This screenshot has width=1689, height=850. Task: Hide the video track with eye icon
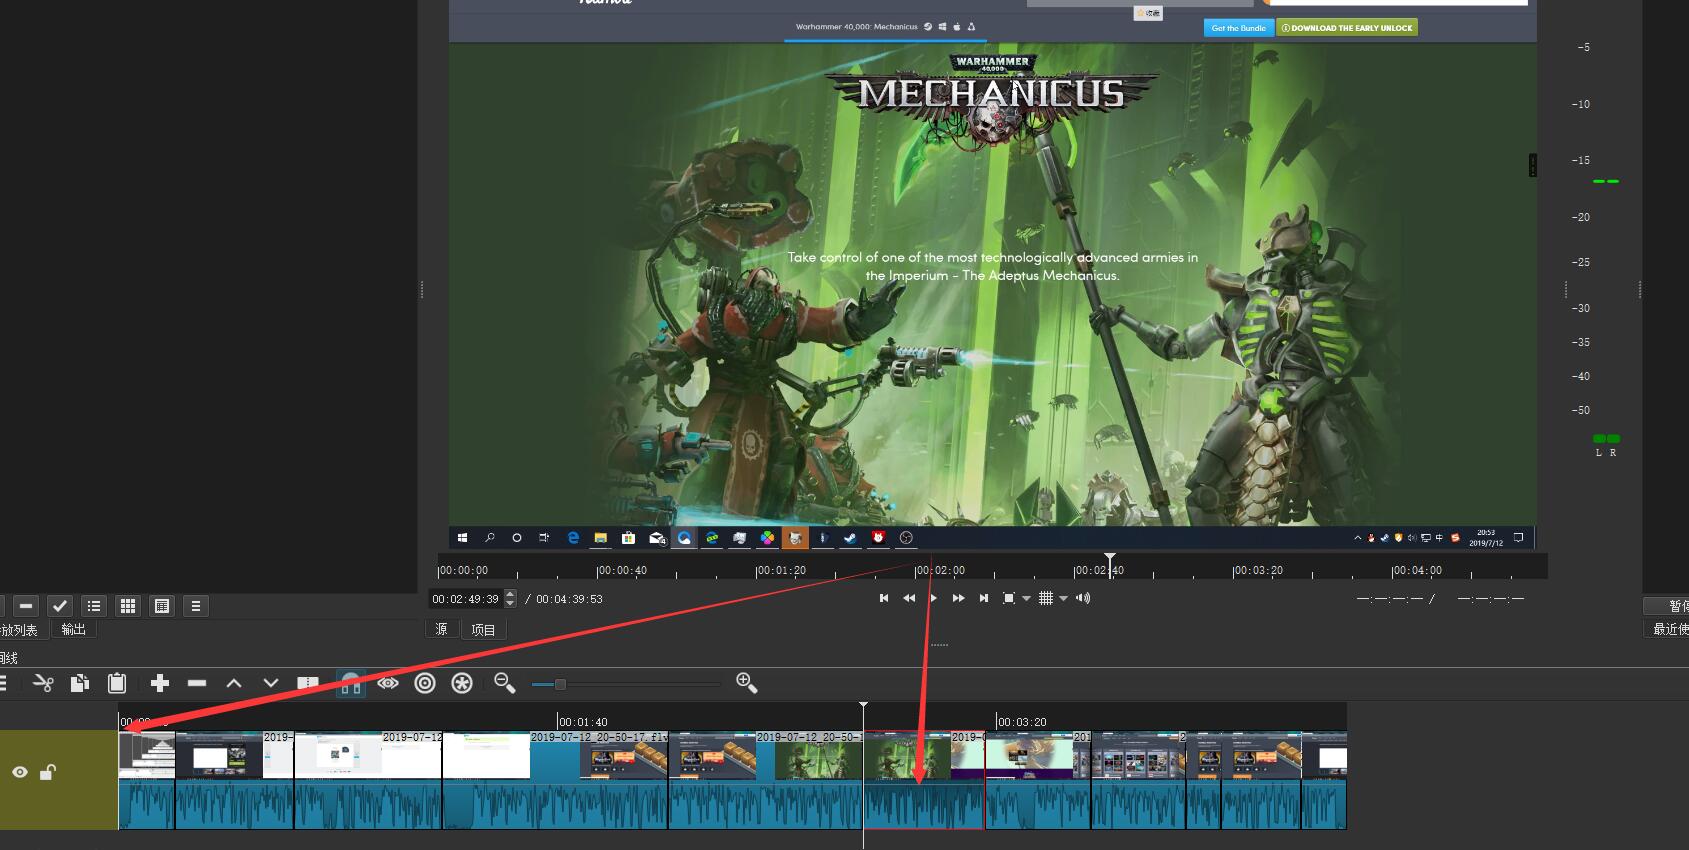(20, 772)
